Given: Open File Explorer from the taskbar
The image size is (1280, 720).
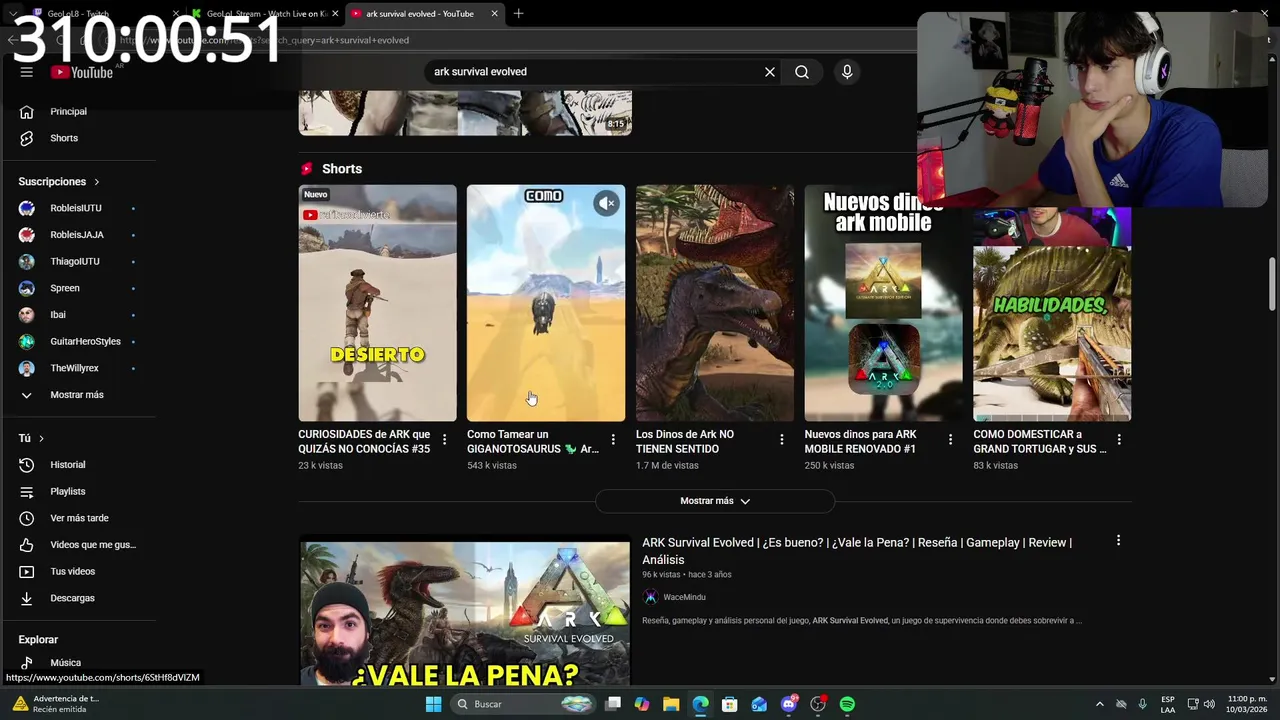Looking at the screenshot, I should pyautogui.click(x=671, y=704).
